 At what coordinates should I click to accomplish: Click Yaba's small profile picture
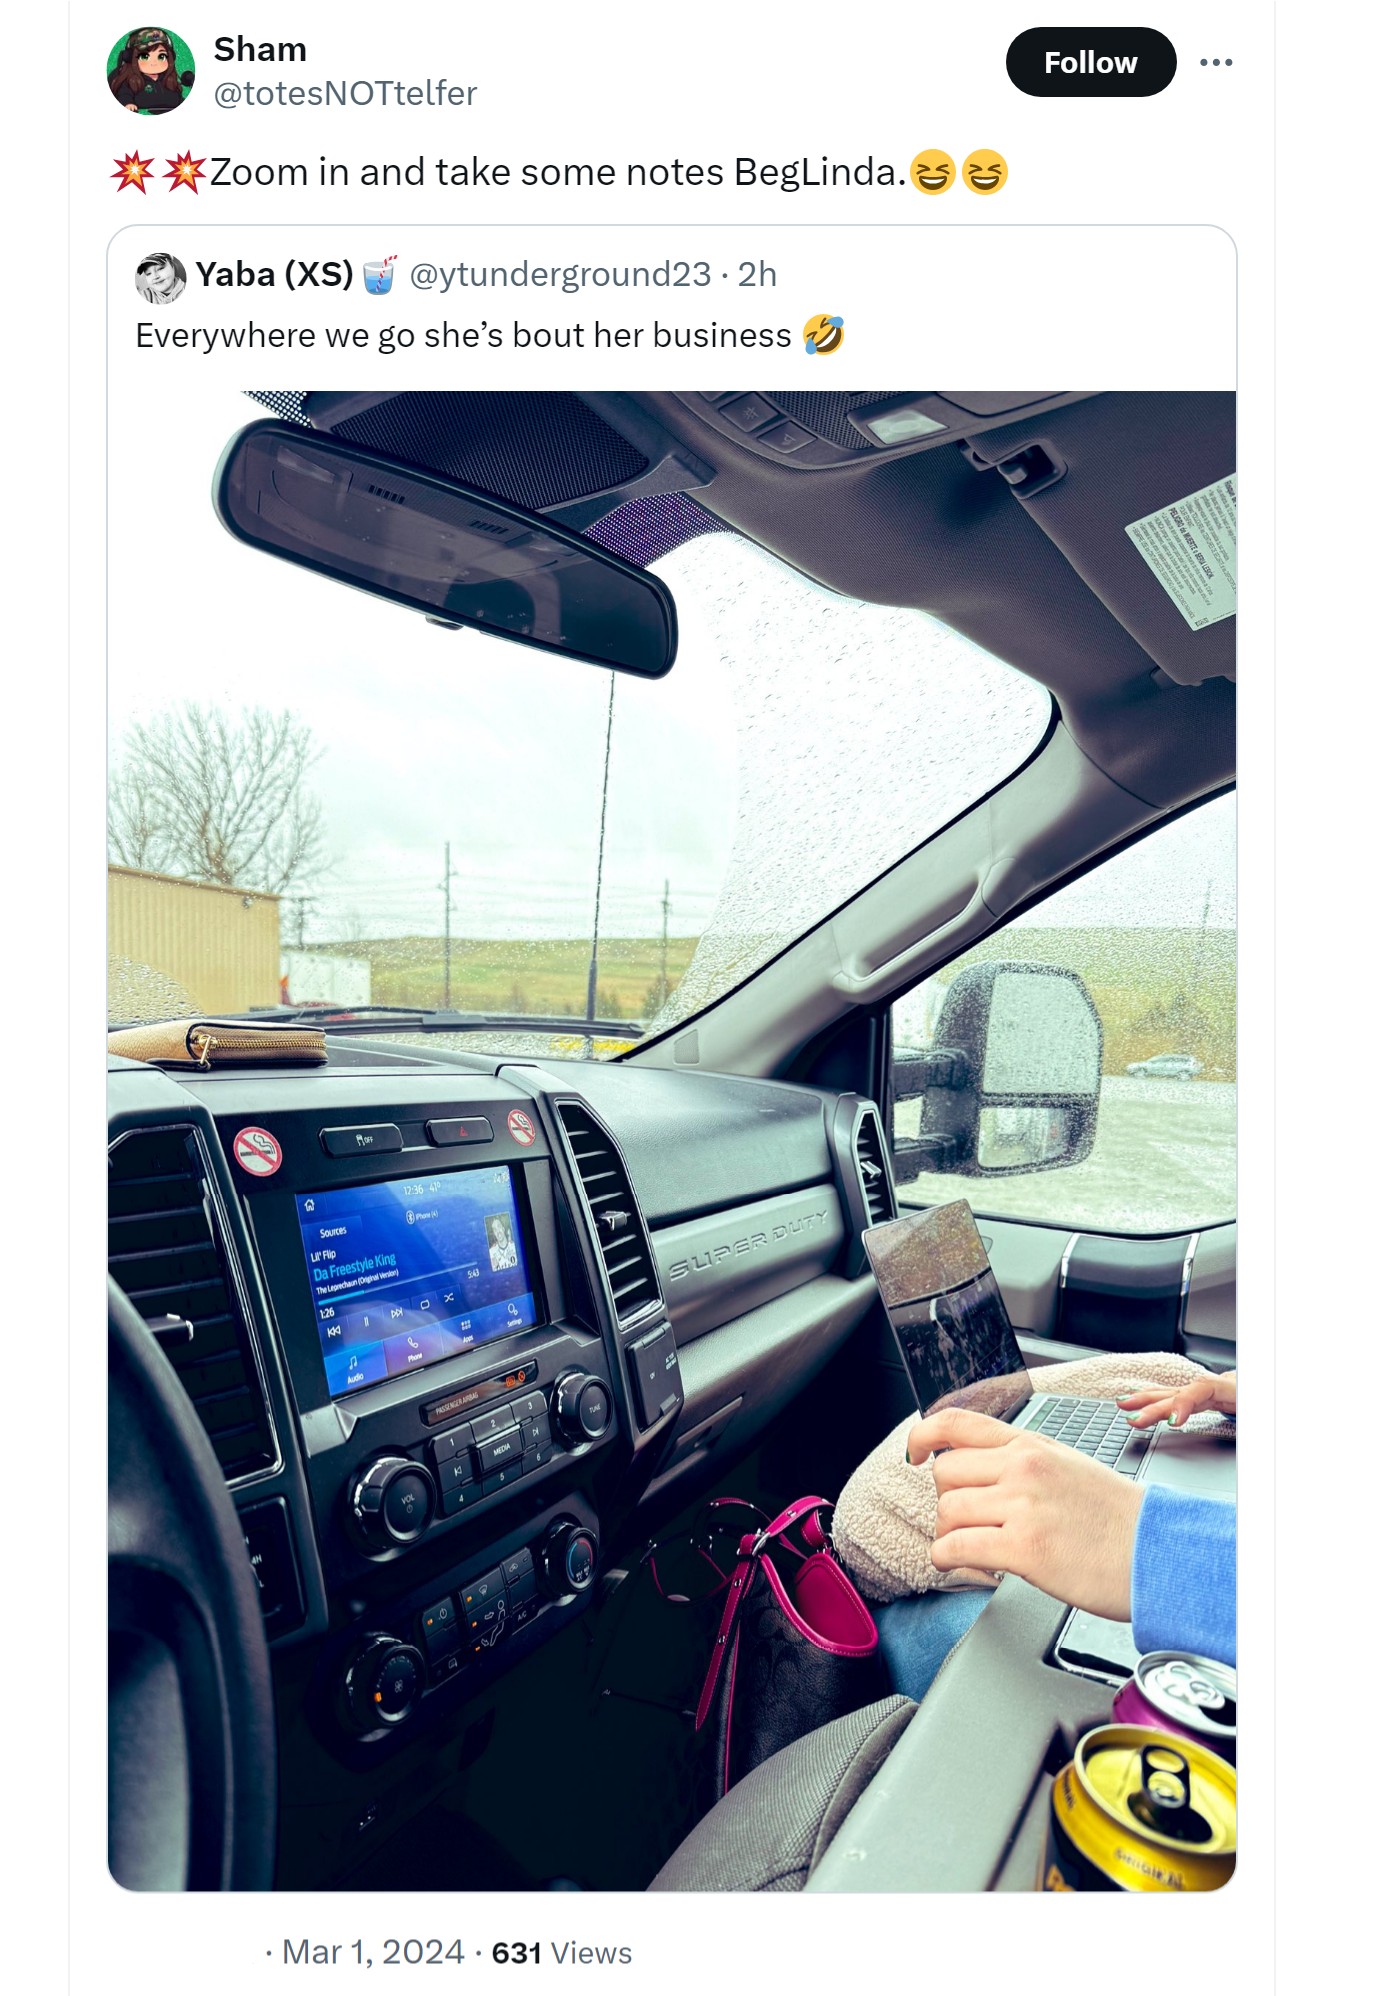[x=160, y=278]
